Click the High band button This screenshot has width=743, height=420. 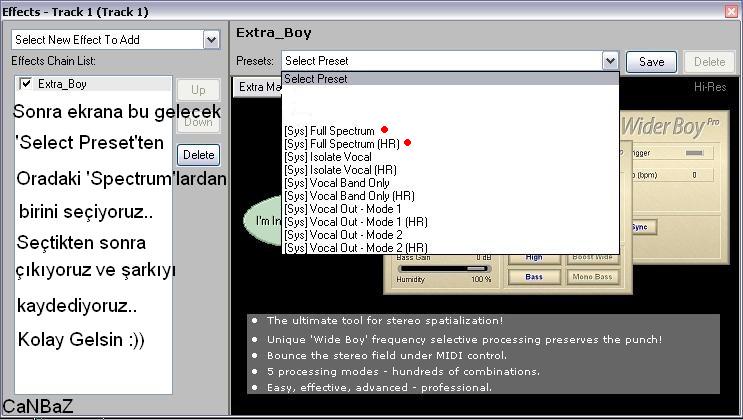(x=534, y=257)
